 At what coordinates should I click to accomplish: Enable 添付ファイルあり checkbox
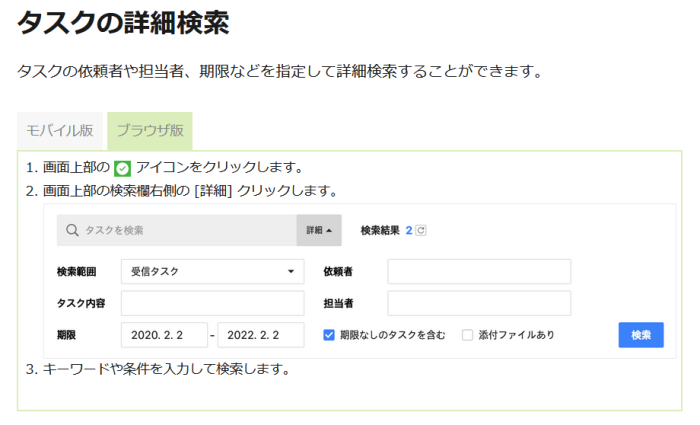coord(467,335)
